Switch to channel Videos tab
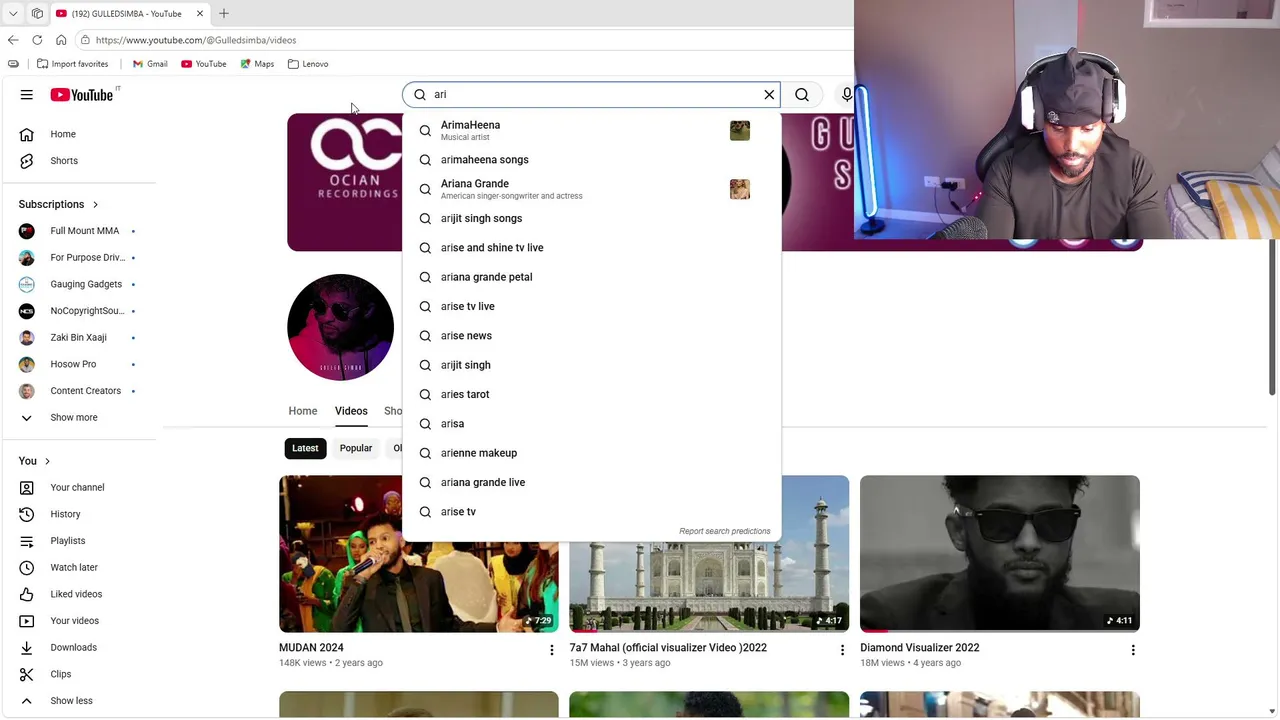This screenshot has width=1280, height=720. point(351,411)
